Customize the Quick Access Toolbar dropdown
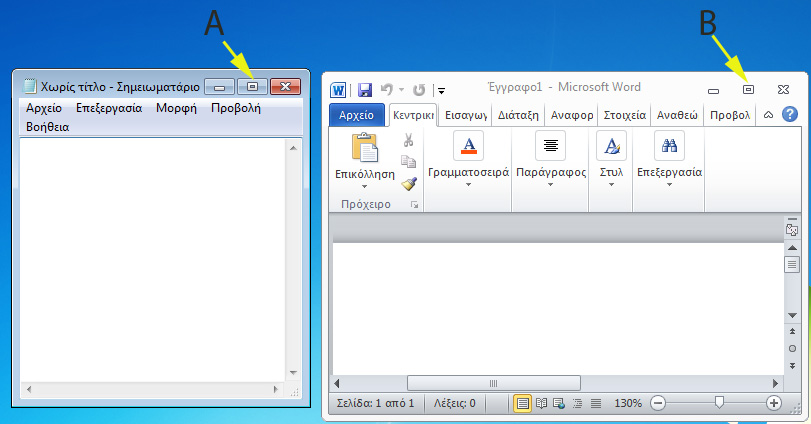The width and height of the screenshot is (811, 424). 441,91
